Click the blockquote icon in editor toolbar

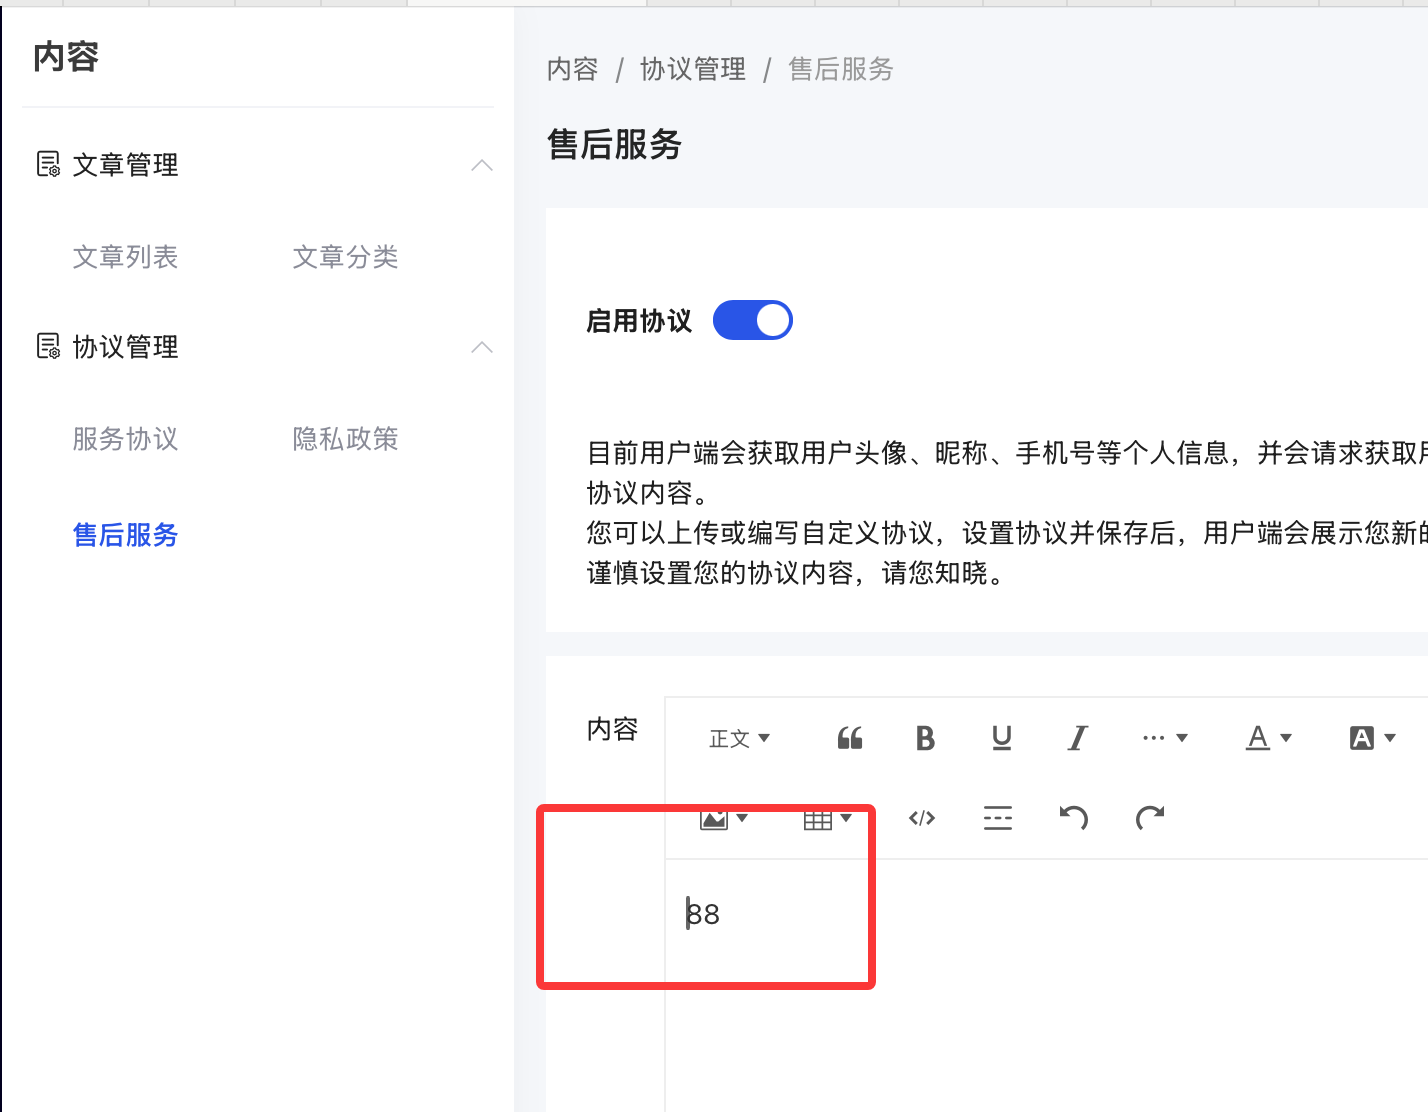[850, 738]
